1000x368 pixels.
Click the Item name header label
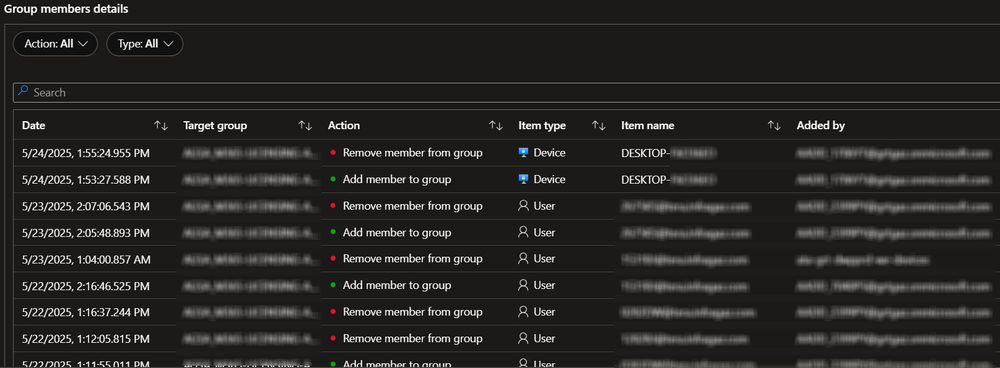click(647, 126)
